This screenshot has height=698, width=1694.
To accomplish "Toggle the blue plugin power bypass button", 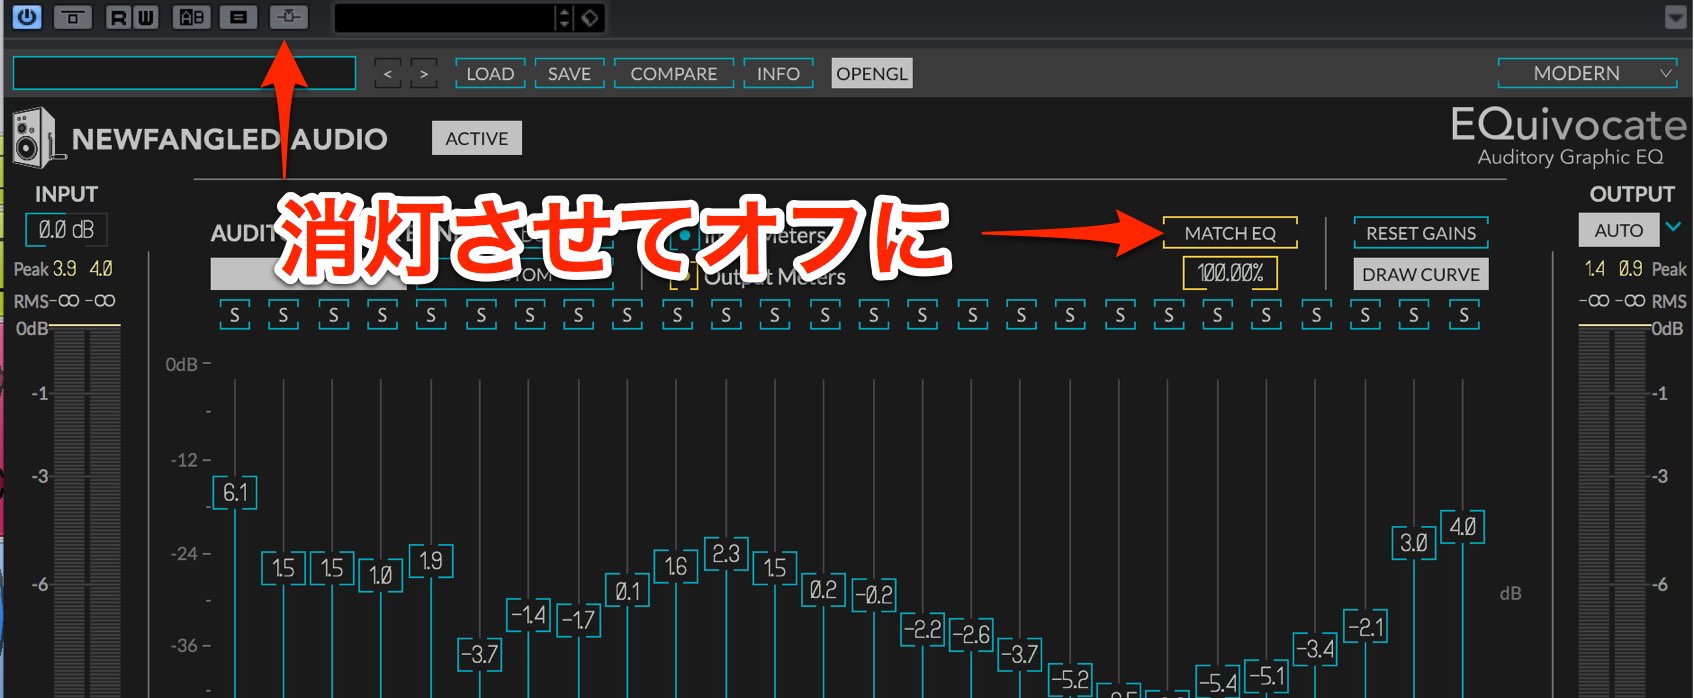I will (x=27, y=17).
